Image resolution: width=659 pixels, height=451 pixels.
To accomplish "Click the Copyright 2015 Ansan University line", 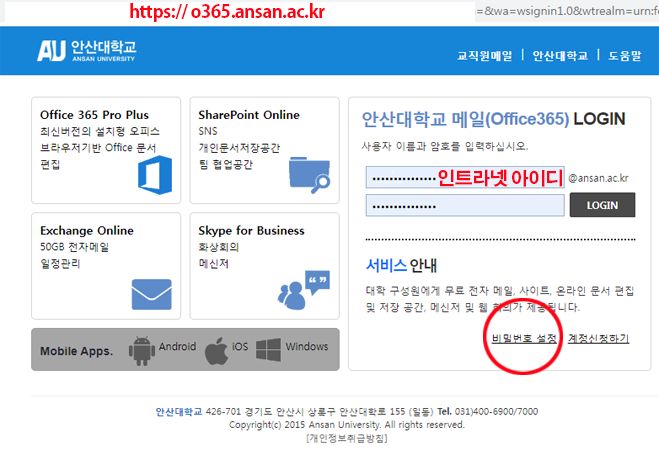I will [347, 425].
